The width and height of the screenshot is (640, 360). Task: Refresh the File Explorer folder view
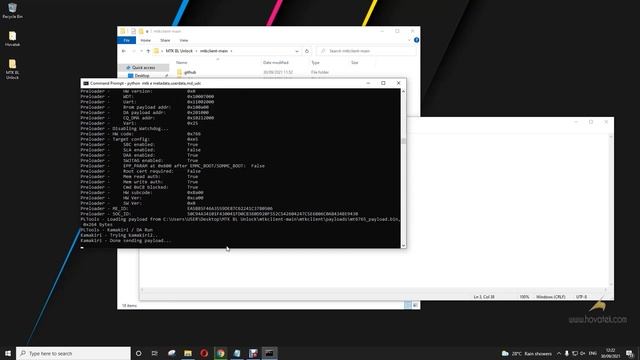coord(307,51)
